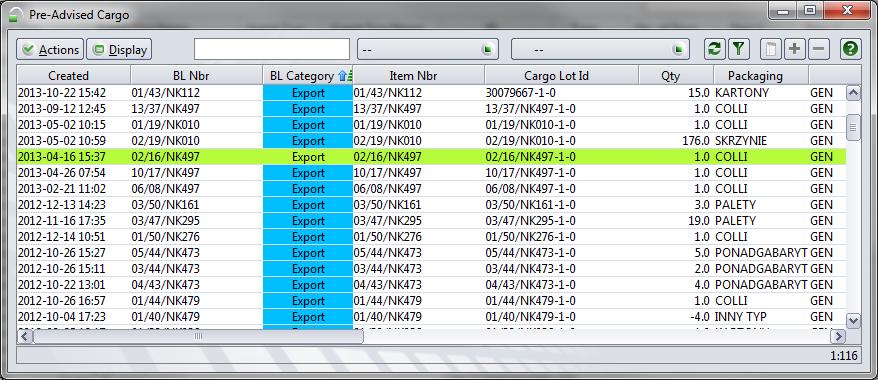Click the vertical scrollbar down arrow

[853, 320]
